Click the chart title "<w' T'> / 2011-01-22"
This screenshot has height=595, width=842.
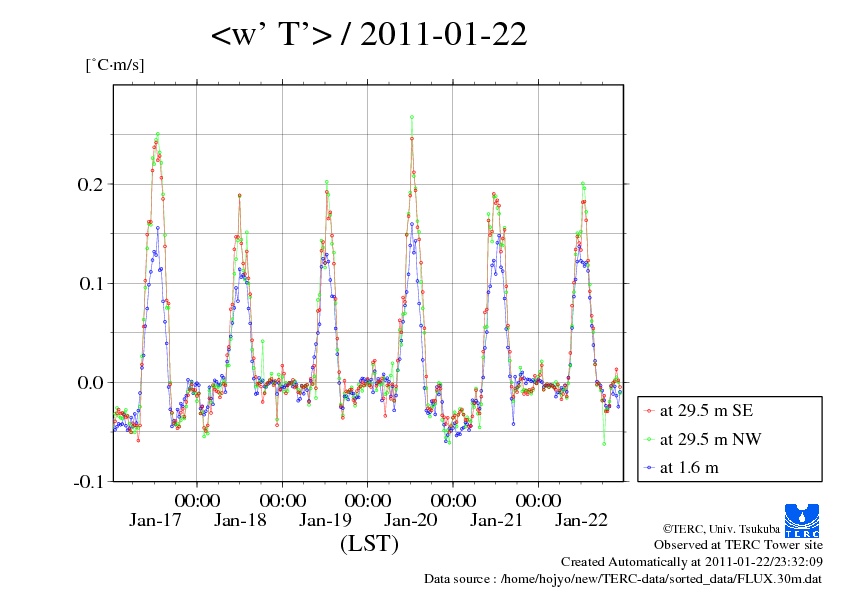pyautogui.click(x=369, y=35)
